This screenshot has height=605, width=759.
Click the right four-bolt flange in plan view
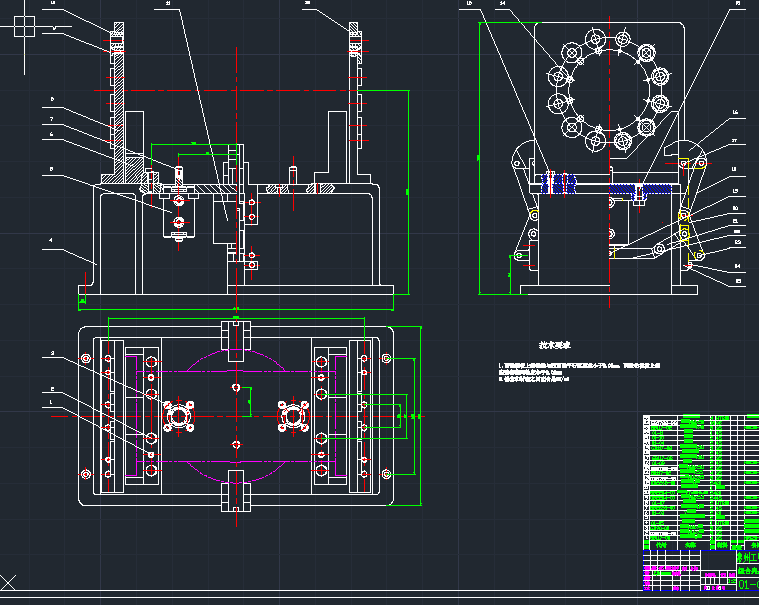pos(293,416)
